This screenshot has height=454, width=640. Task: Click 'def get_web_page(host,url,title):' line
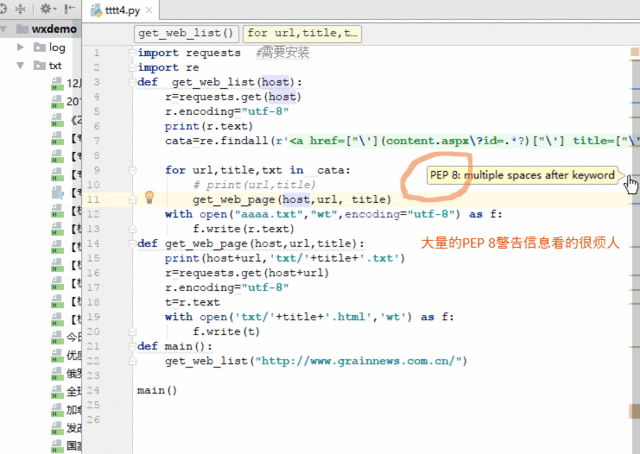coord(251,244)
